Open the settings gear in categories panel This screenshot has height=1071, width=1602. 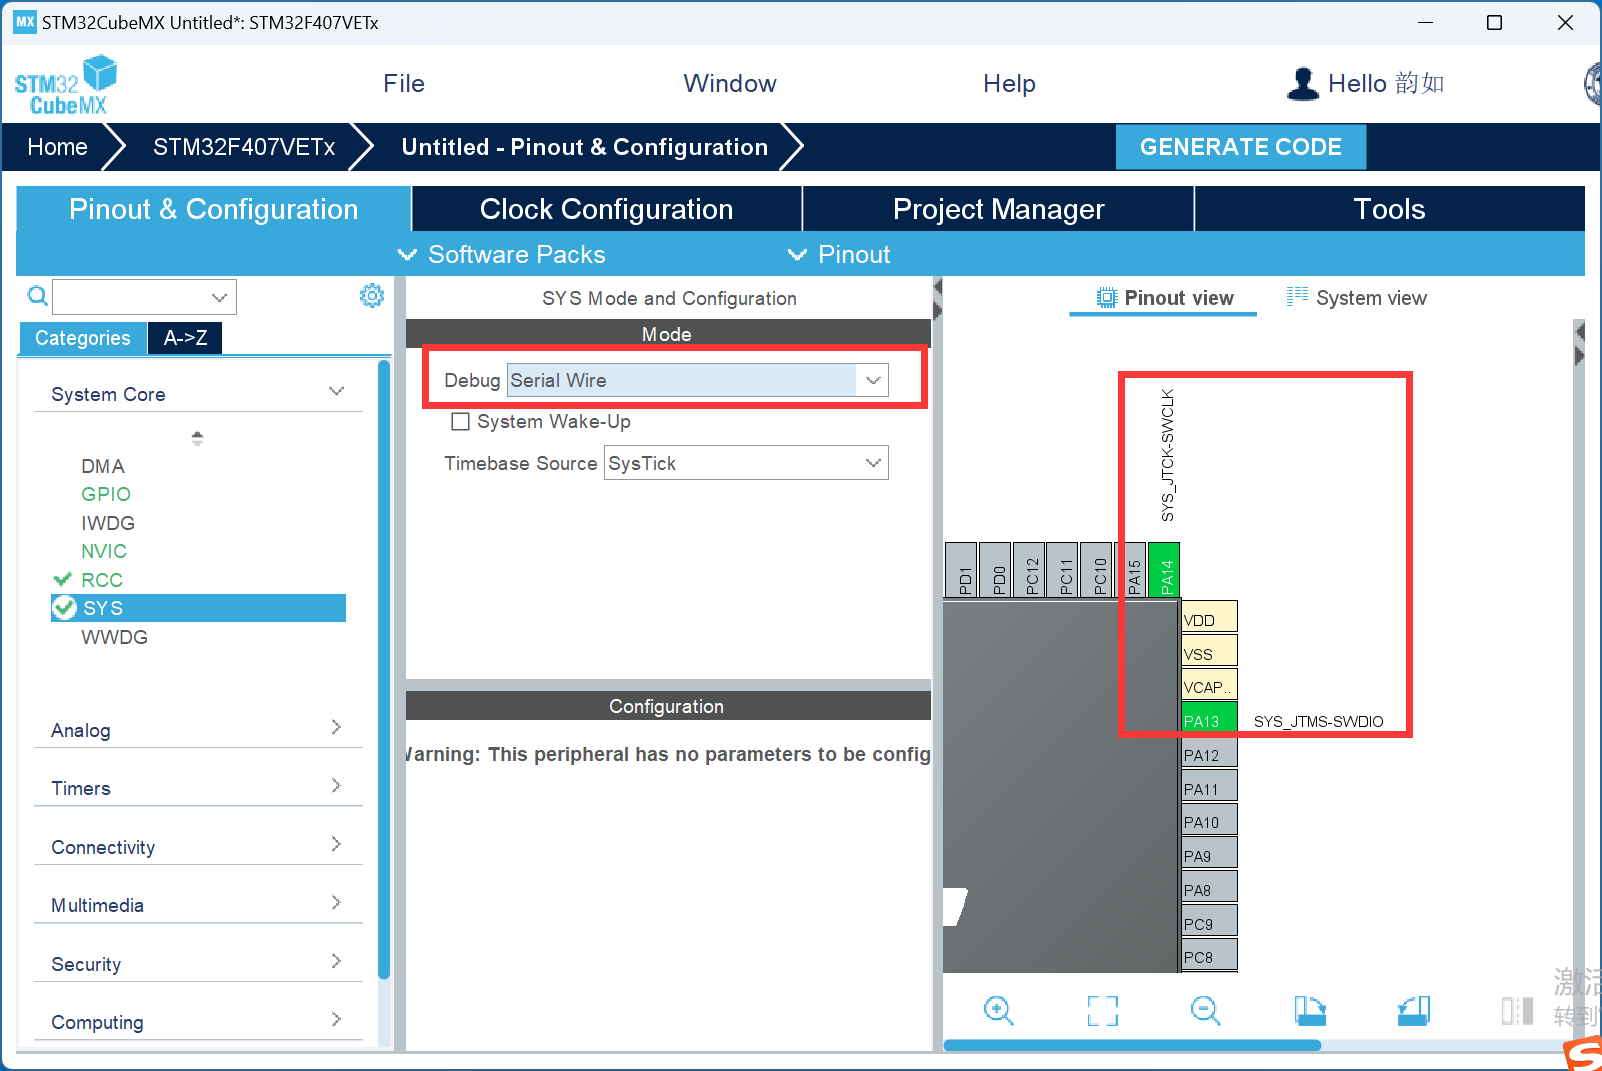pyautogui.click(x=372, y=296)
